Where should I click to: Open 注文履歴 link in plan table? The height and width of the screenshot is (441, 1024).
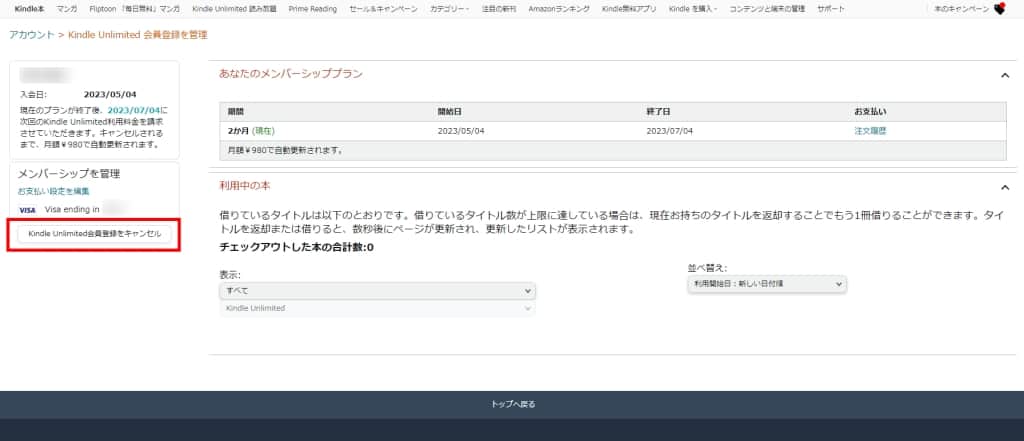[x=870, y=131]
